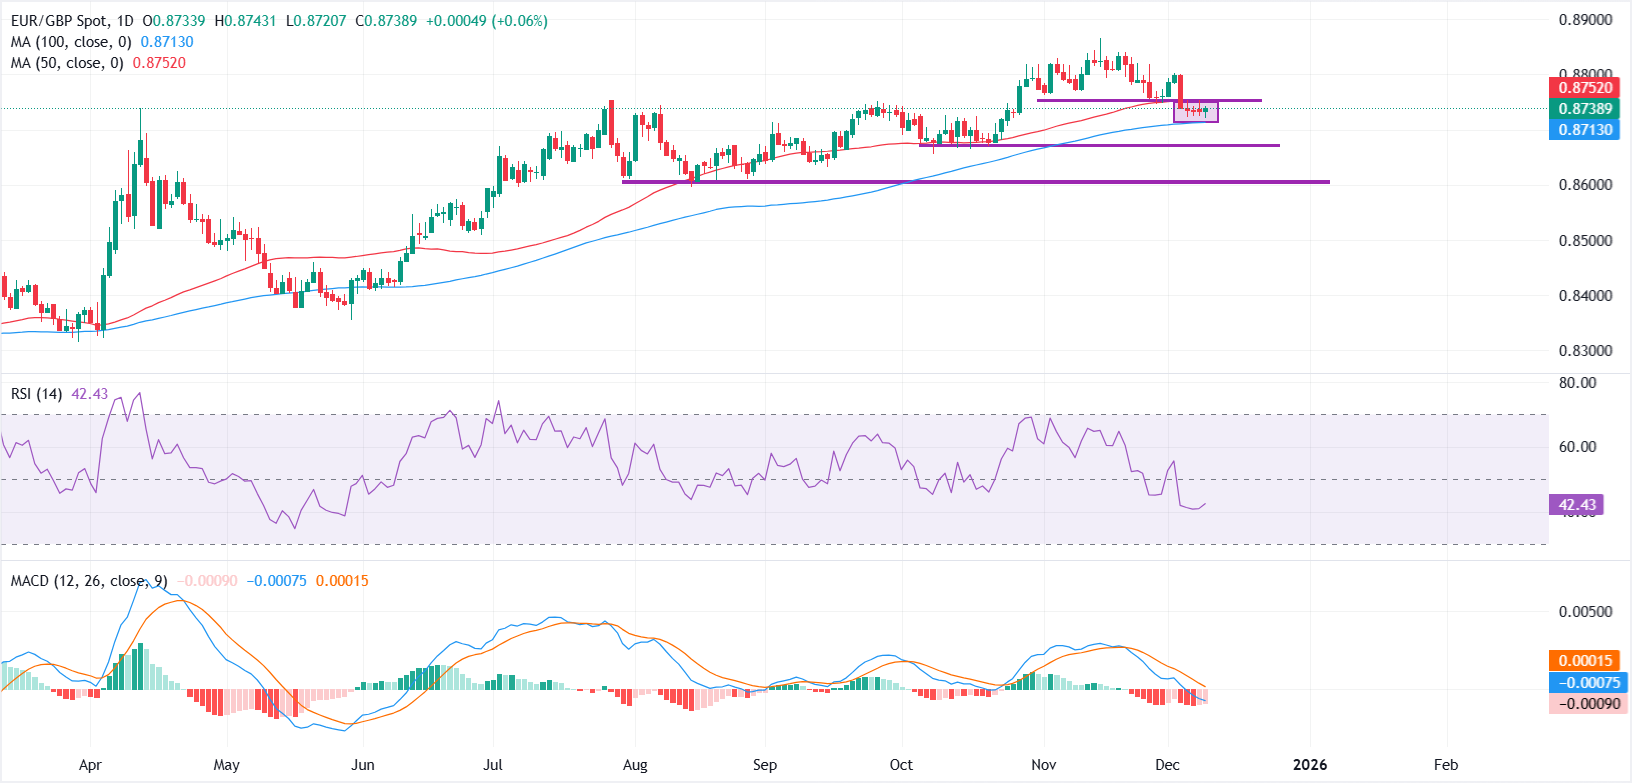Click the blue 0.87130 MA price label
This screenshot has height=783, width=1632.
1585,130
